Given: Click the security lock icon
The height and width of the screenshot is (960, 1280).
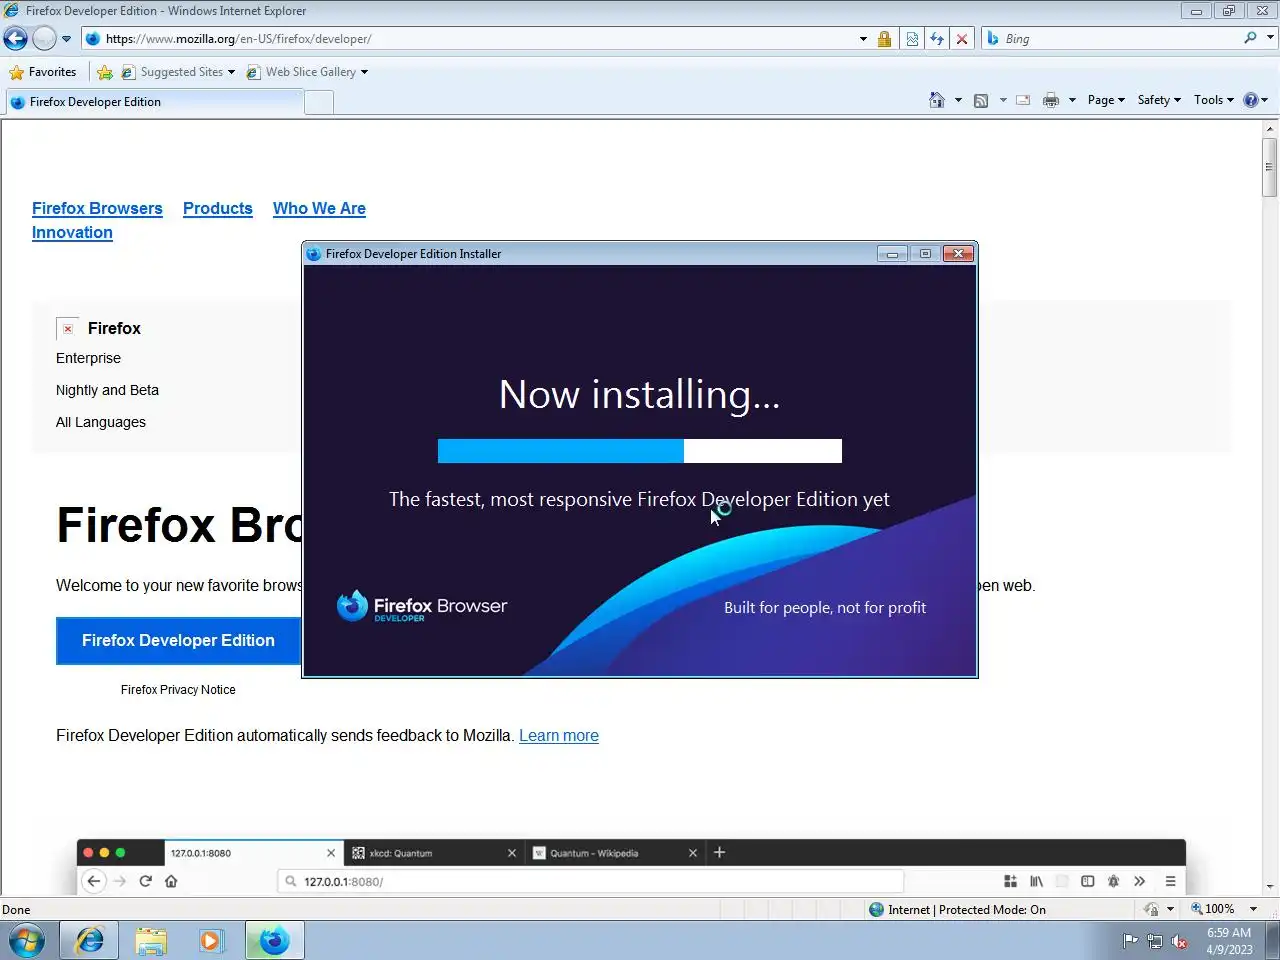Looking at the screenshot, I should point(884,39).
